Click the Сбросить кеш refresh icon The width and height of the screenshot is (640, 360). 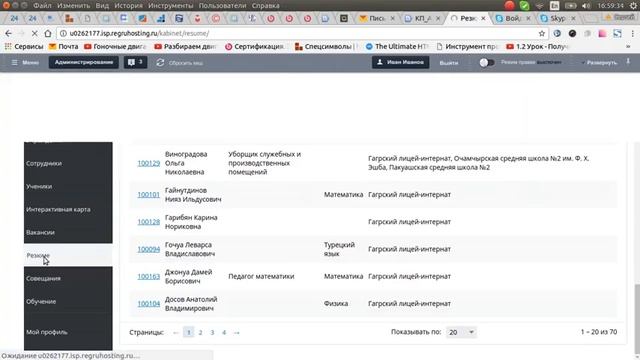(160, 62)
